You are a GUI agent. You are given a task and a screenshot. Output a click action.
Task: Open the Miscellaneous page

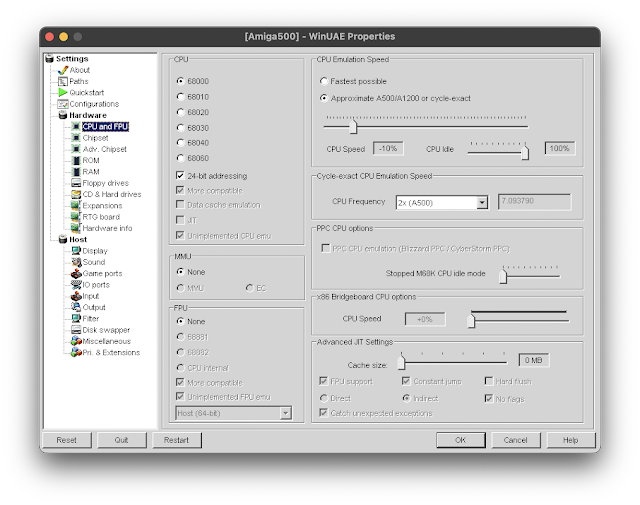107,341
